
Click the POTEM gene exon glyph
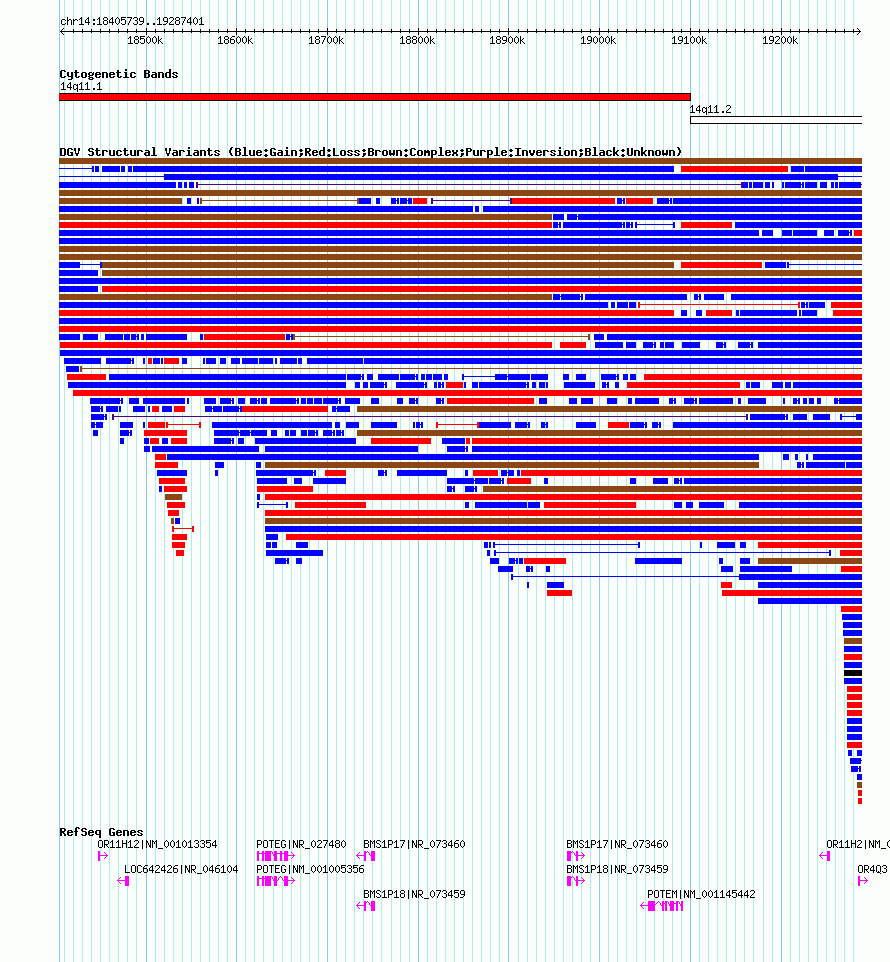click(x=662, y=906)
